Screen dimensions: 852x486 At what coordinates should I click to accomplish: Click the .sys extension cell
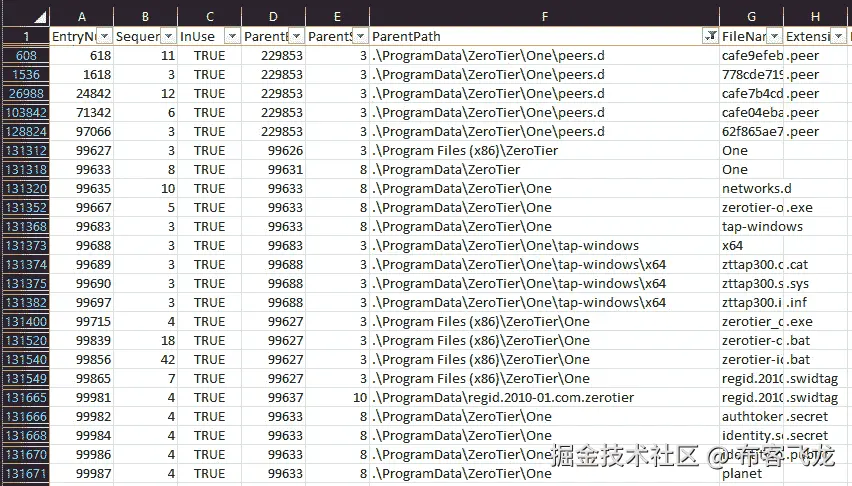pos(815,283)
